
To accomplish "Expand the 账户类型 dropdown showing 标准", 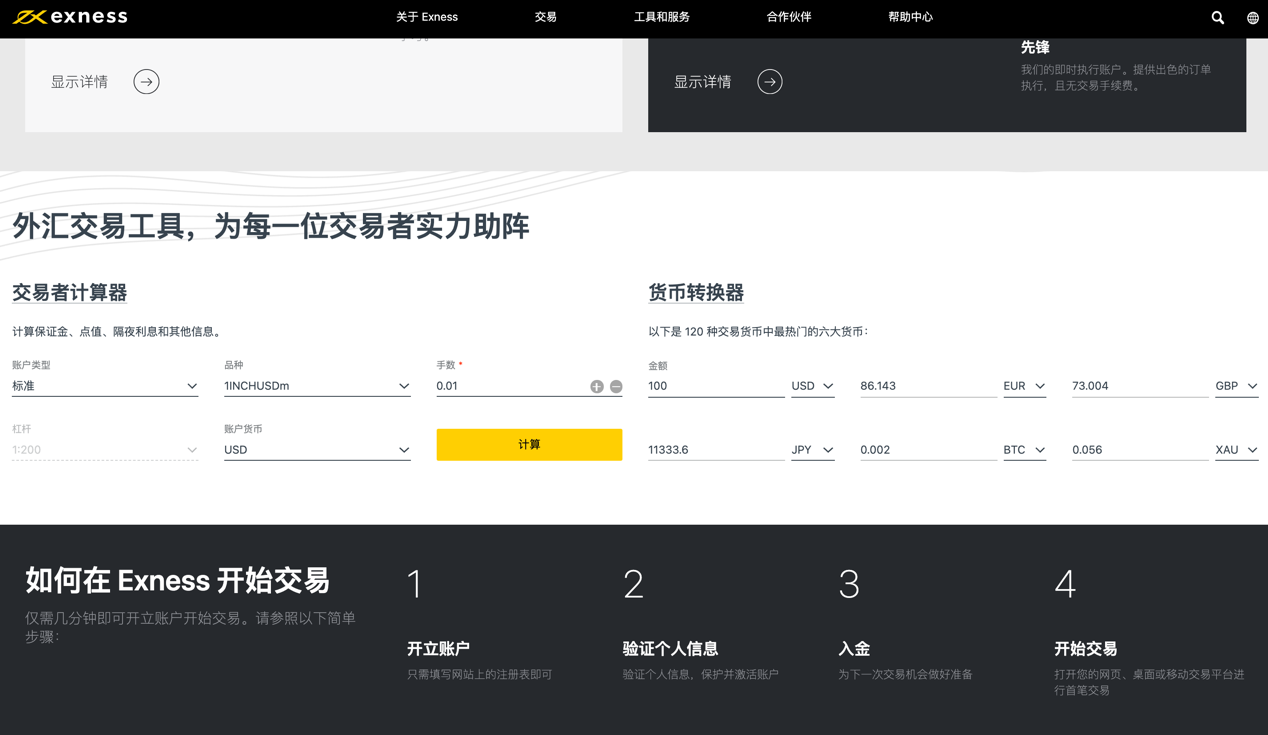I will (x=105, y=386).
